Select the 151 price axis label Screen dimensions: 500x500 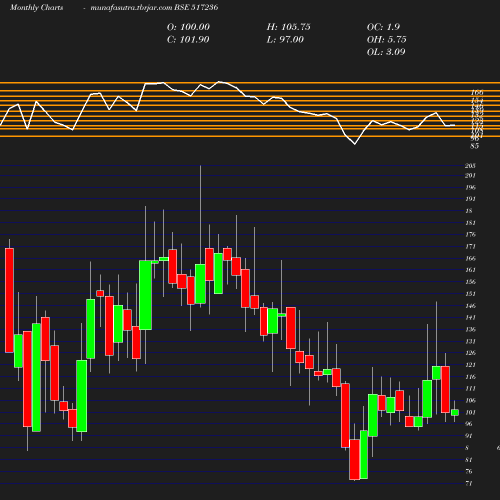point(470,294)
